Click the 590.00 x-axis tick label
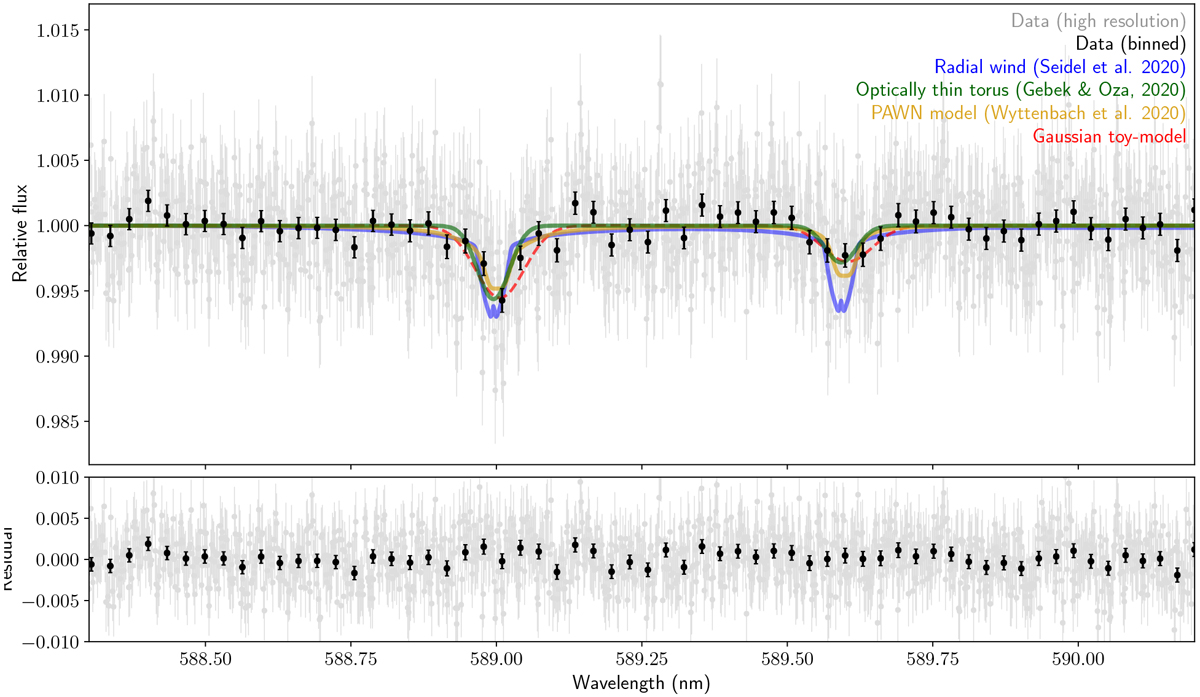This screenshot has height=697, width=1200. (1079, 660)
